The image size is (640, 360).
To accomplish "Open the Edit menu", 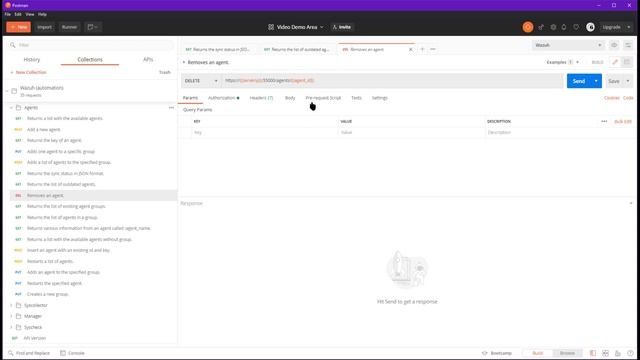I will (x=18, y=14).
